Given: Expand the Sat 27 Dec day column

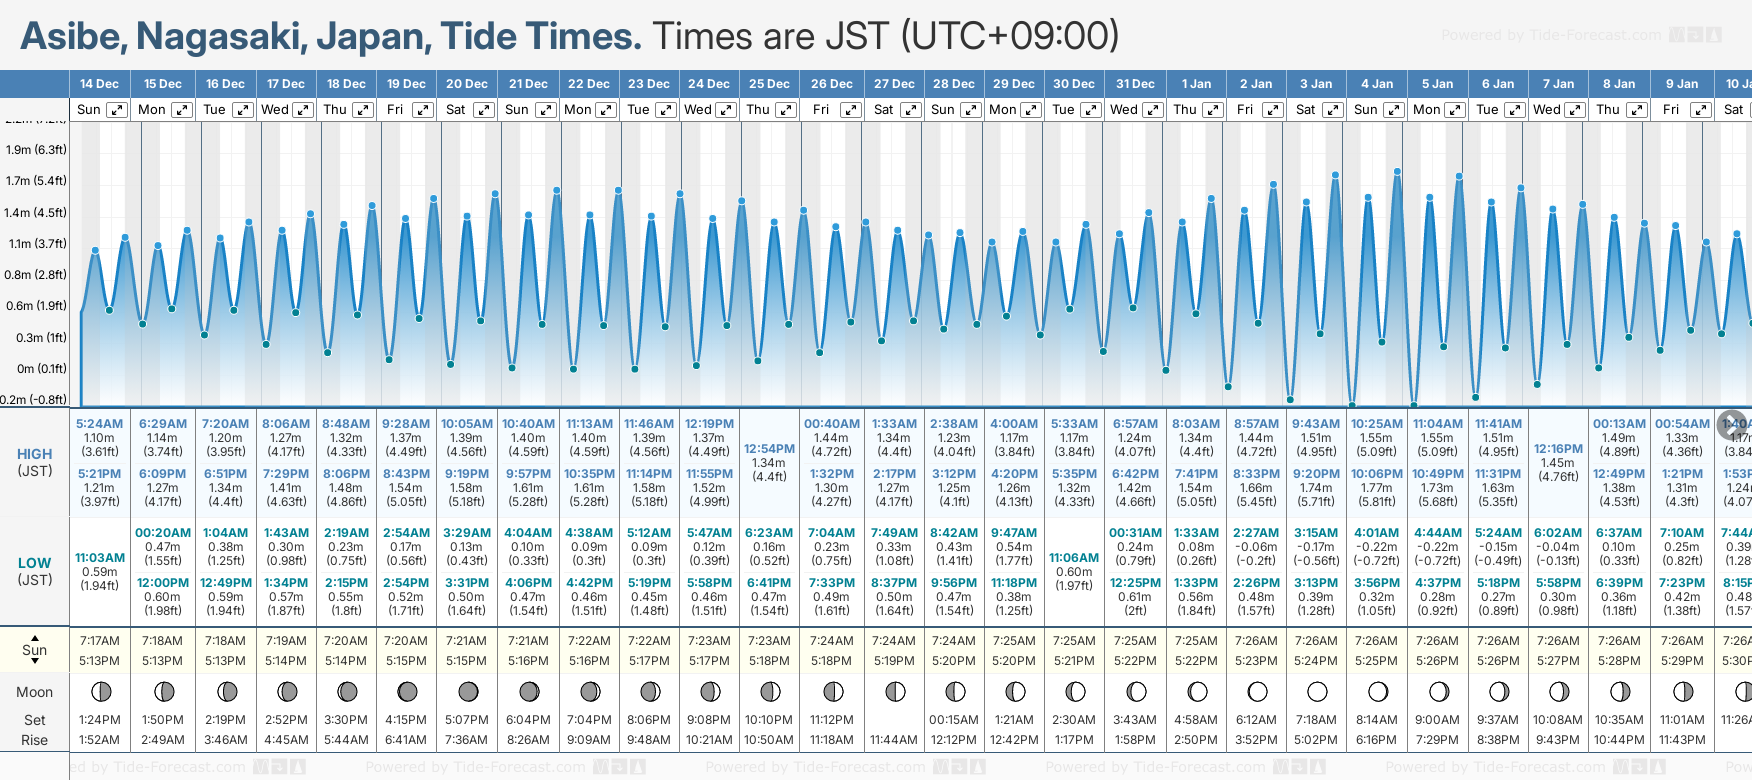Looking at the screenshot, I should click(x=910, y=110).
